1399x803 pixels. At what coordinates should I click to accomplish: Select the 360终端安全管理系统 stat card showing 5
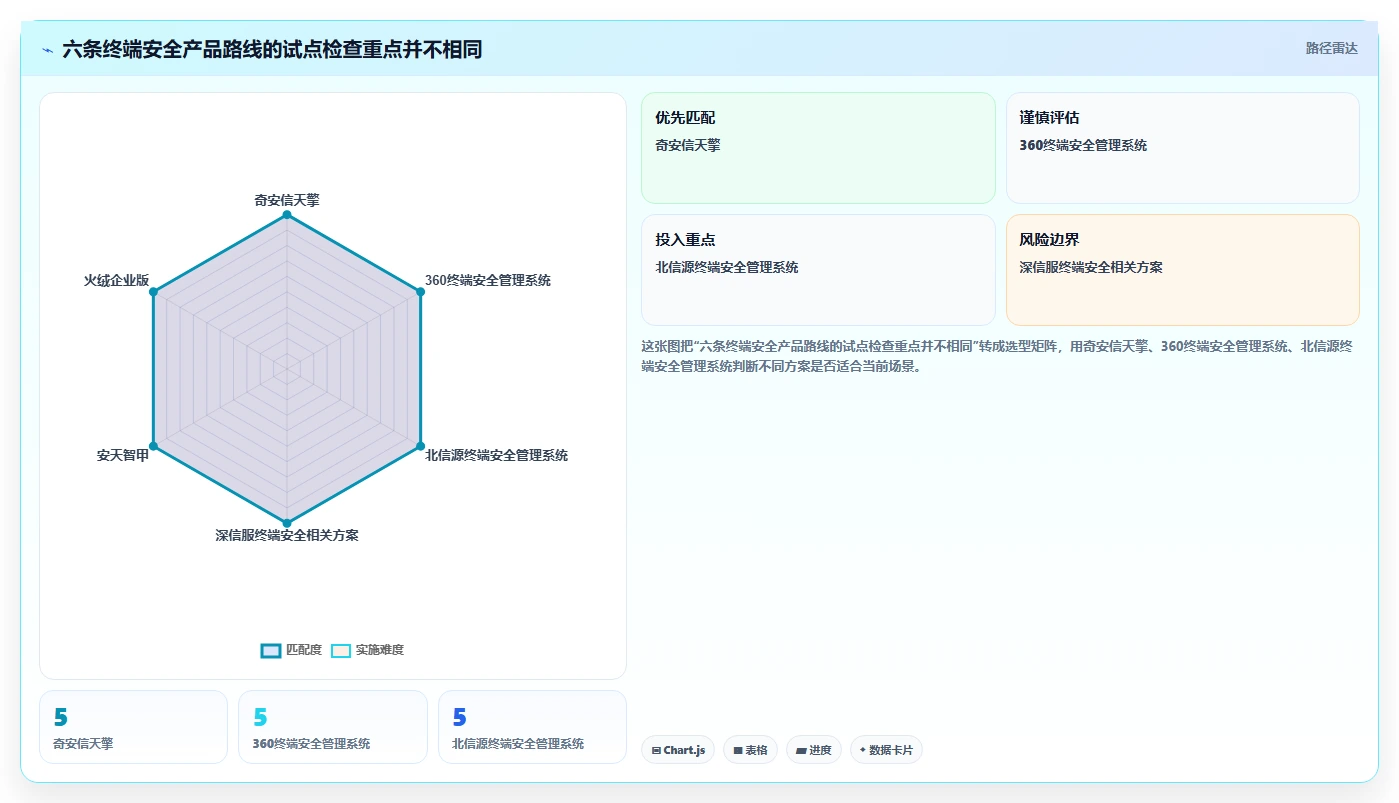coord(333,727)
